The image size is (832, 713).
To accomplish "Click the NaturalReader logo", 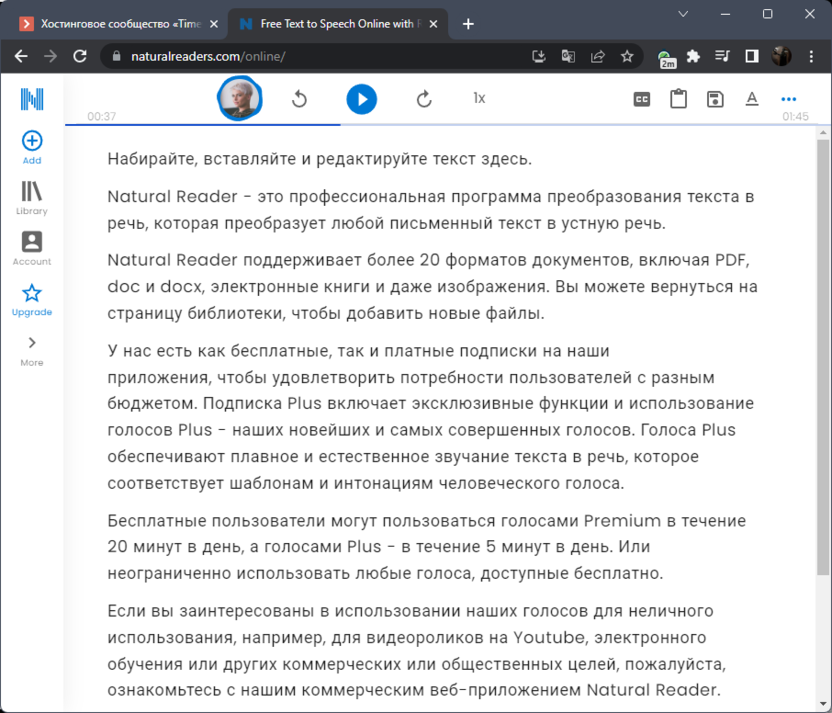I will tap(32, 98).
